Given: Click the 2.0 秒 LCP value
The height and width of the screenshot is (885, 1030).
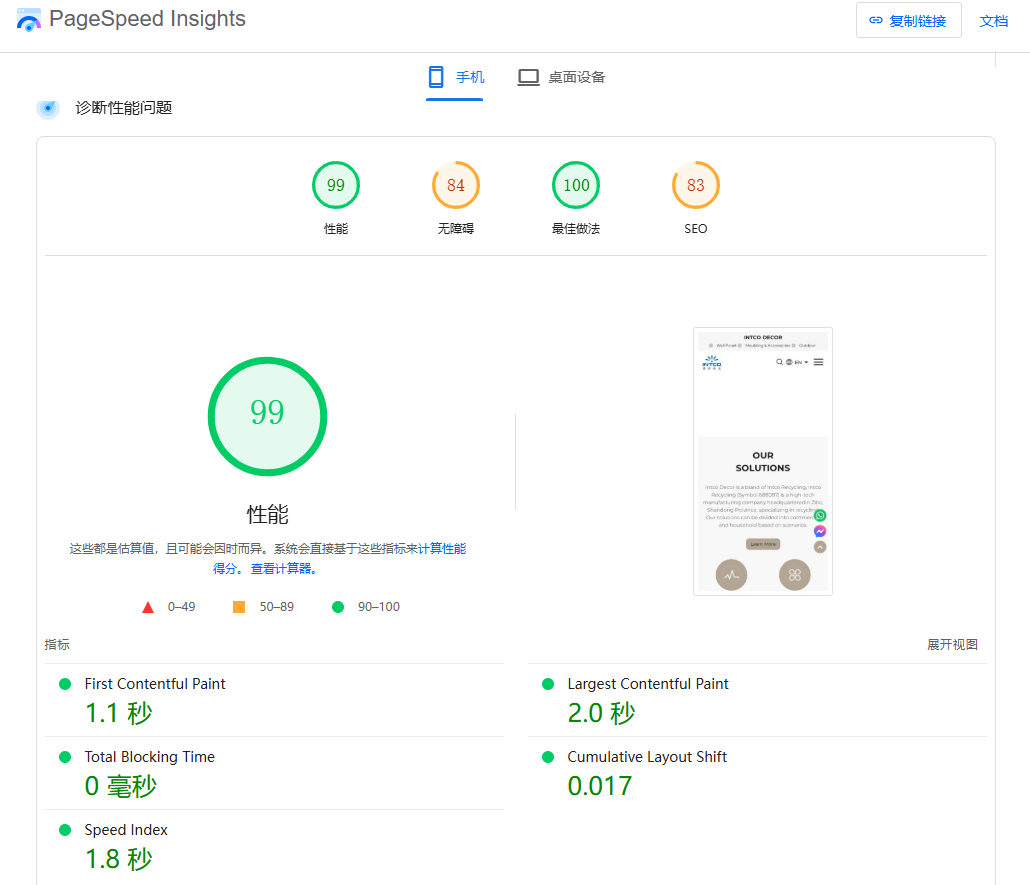Looking at the screenshot, I should click(x=602, y=713).
